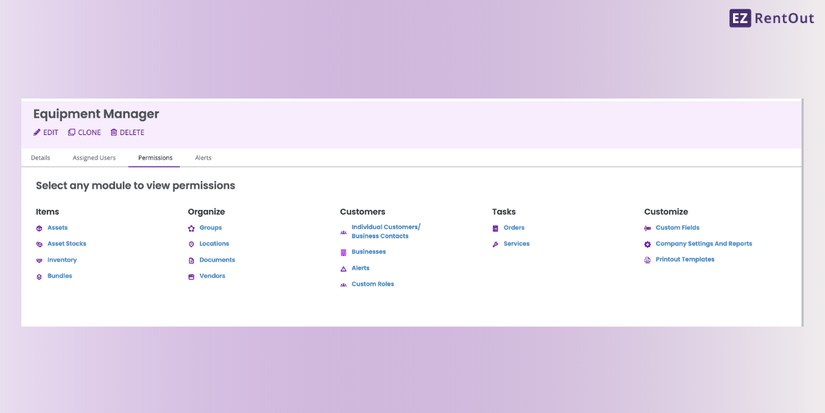Click the Documents file icon
Screen dimensions: 825x413
pyautogui.click(x=191, y=260)
